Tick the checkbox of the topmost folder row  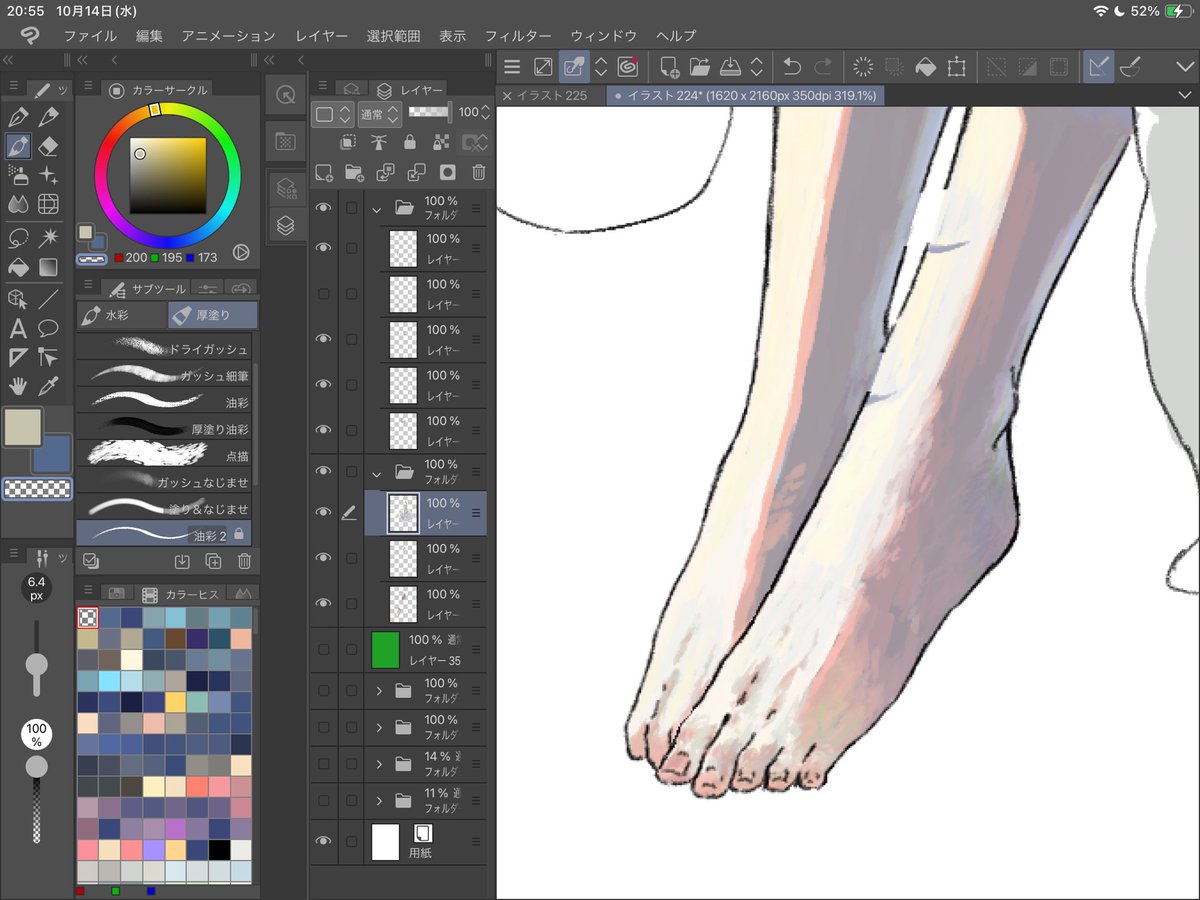point(351,208)
